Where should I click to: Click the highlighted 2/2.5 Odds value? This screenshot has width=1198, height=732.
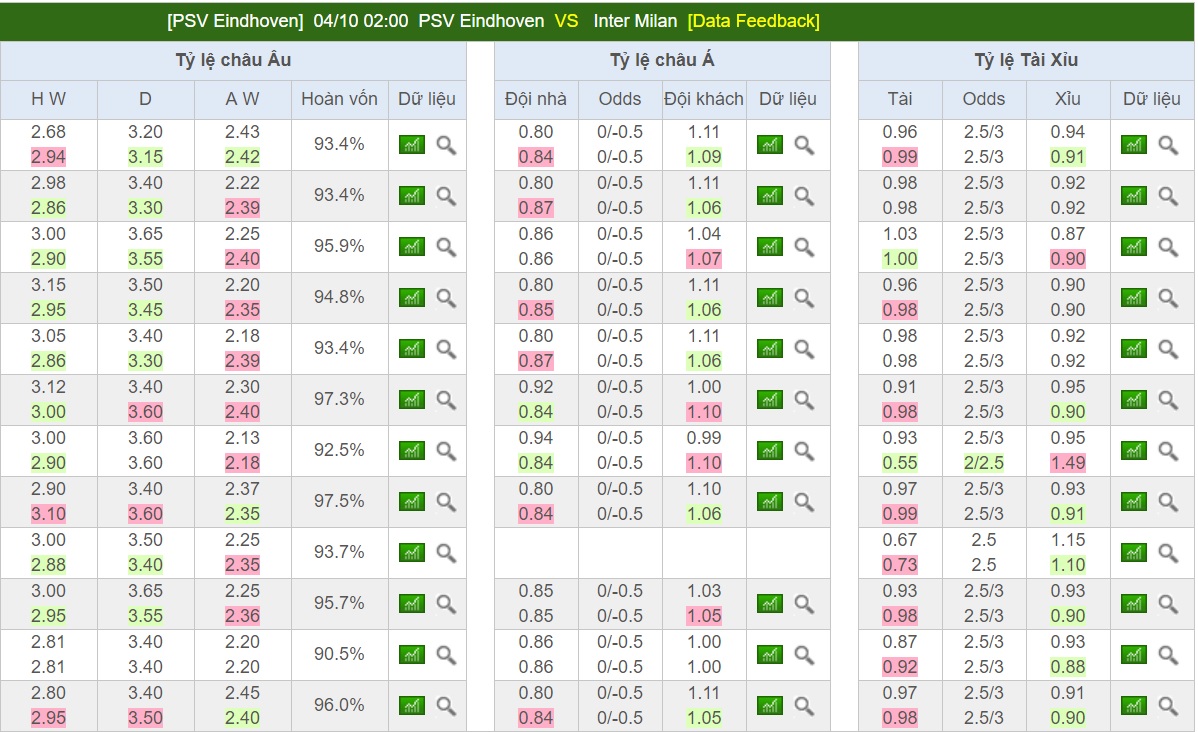point(984,463)
